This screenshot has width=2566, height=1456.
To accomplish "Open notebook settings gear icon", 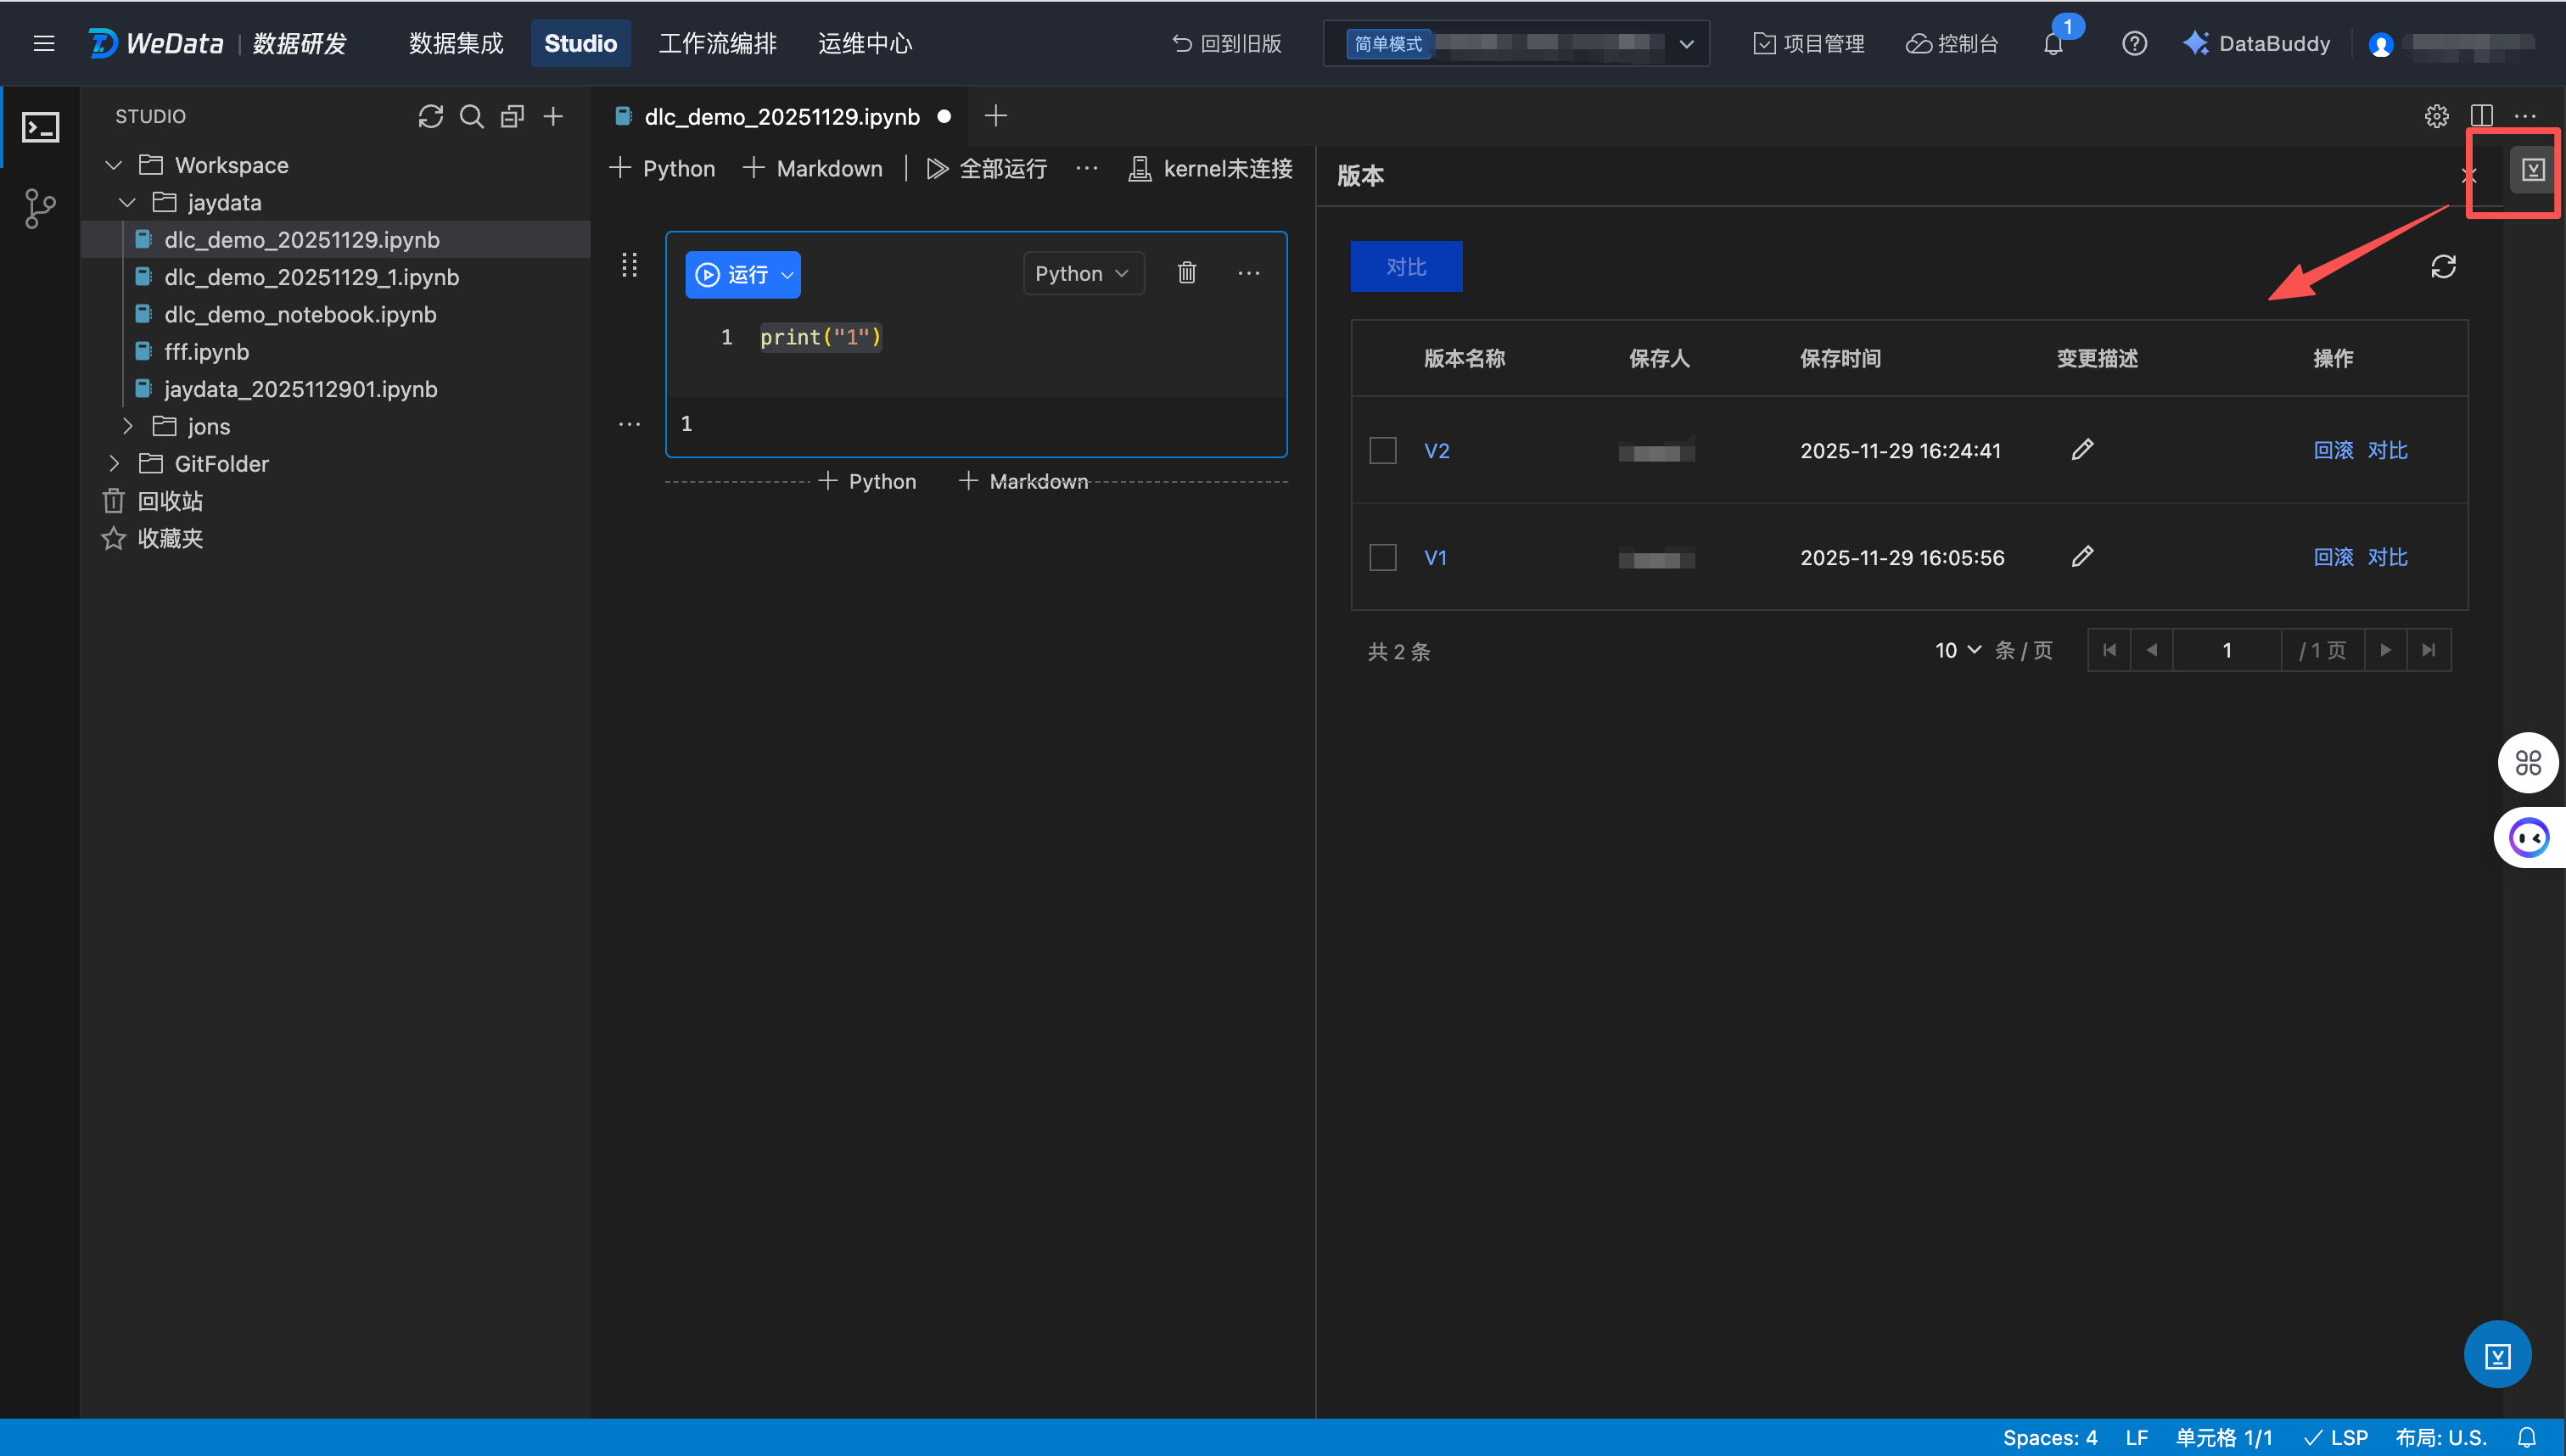I will (2436, 116).
